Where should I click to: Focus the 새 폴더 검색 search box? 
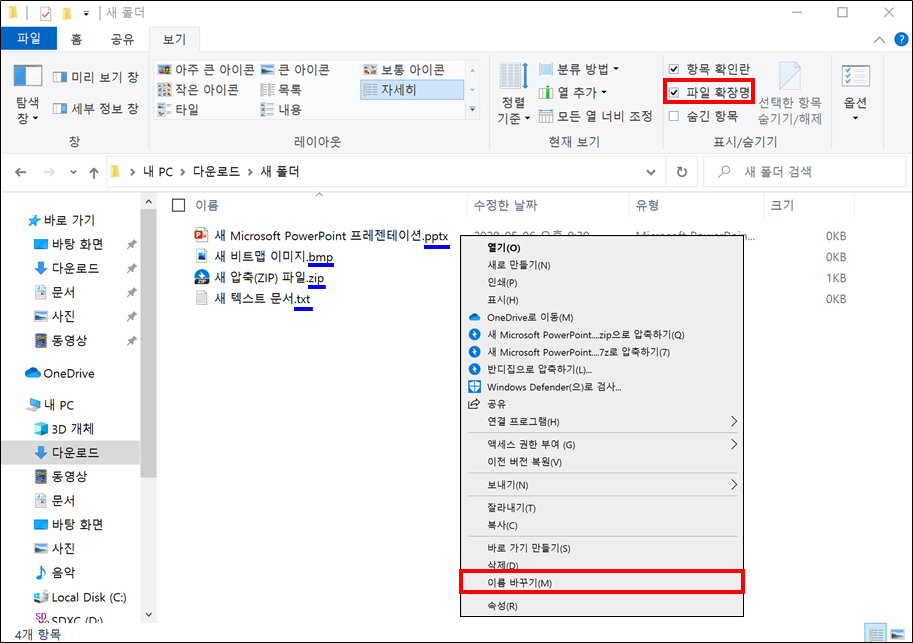804,172
